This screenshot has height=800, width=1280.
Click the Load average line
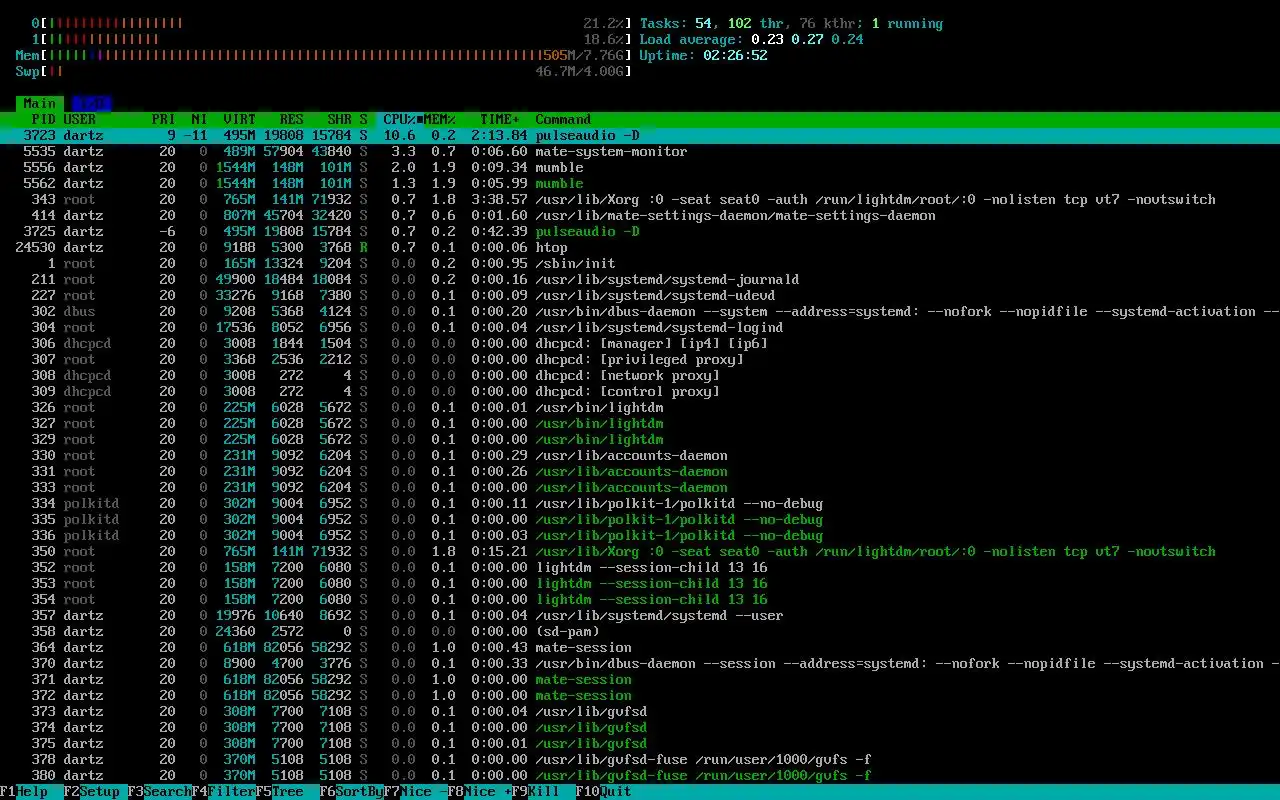coord(751,39)
